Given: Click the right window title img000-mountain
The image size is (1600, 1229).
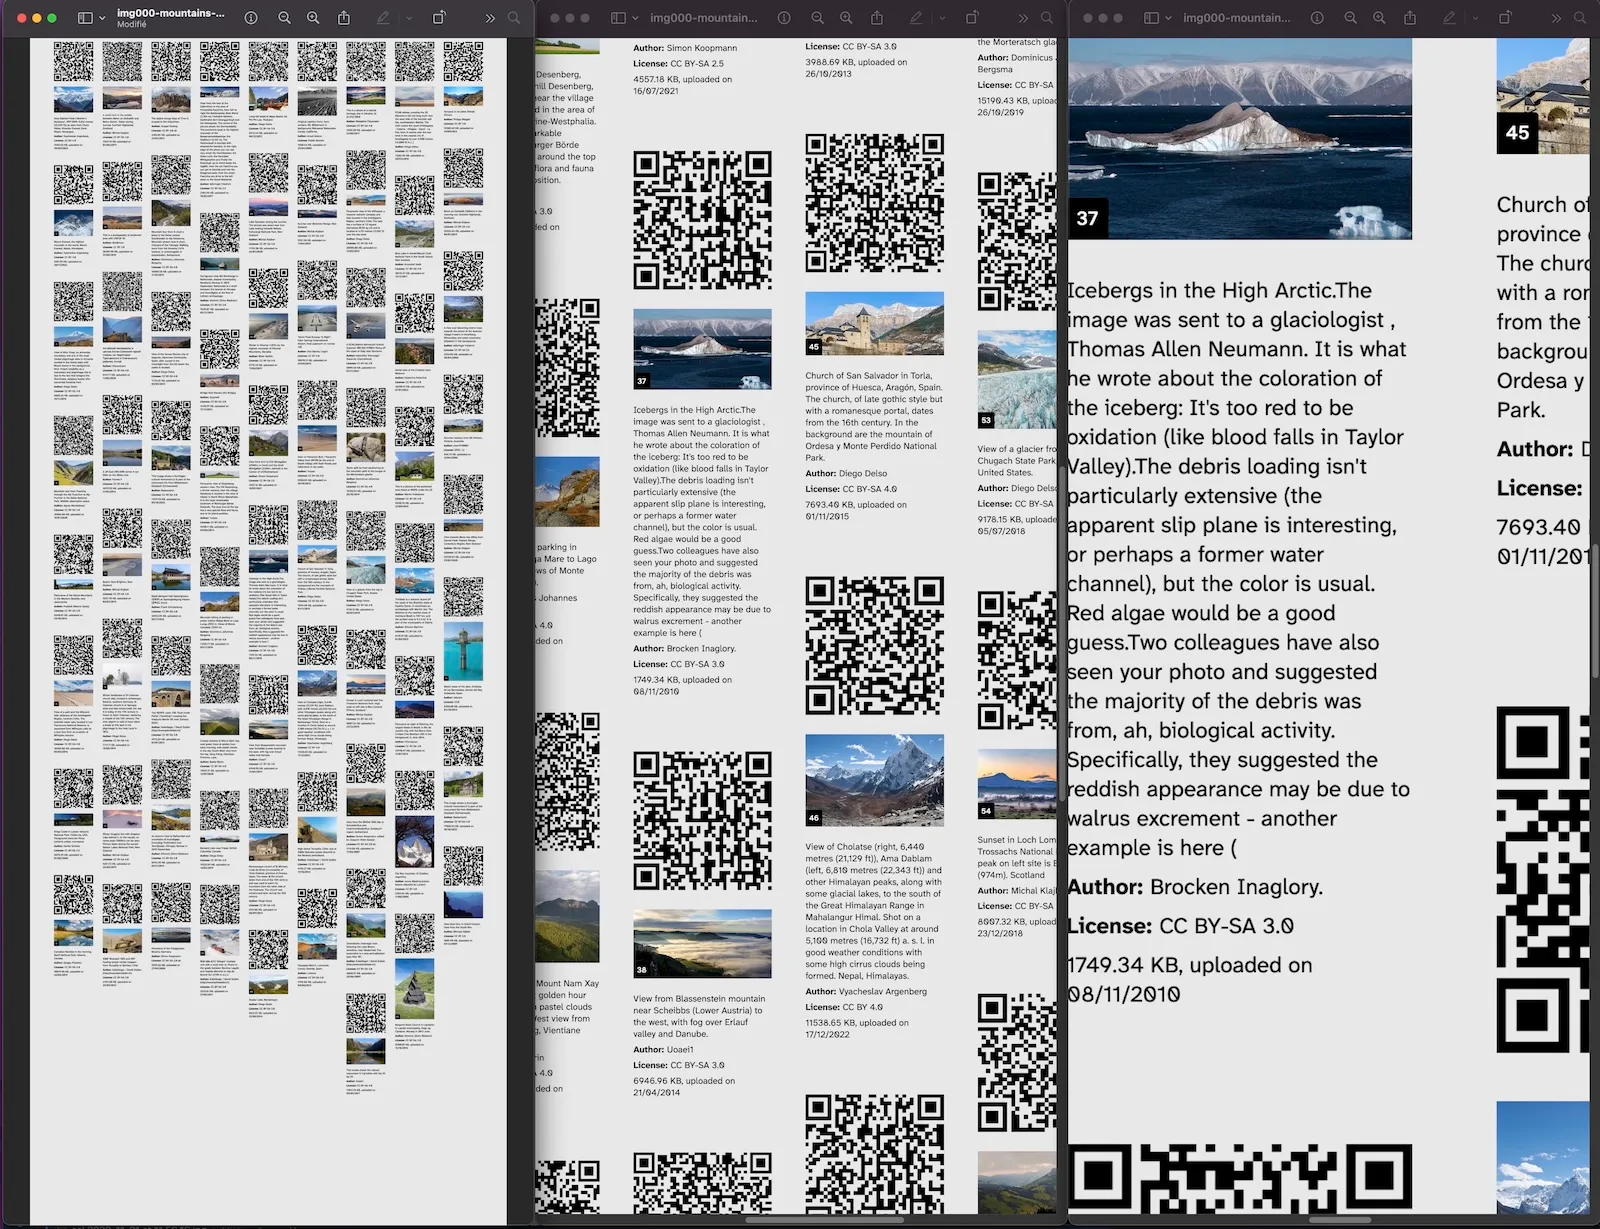Looking at the screenshot, I should click(1236, 18).
